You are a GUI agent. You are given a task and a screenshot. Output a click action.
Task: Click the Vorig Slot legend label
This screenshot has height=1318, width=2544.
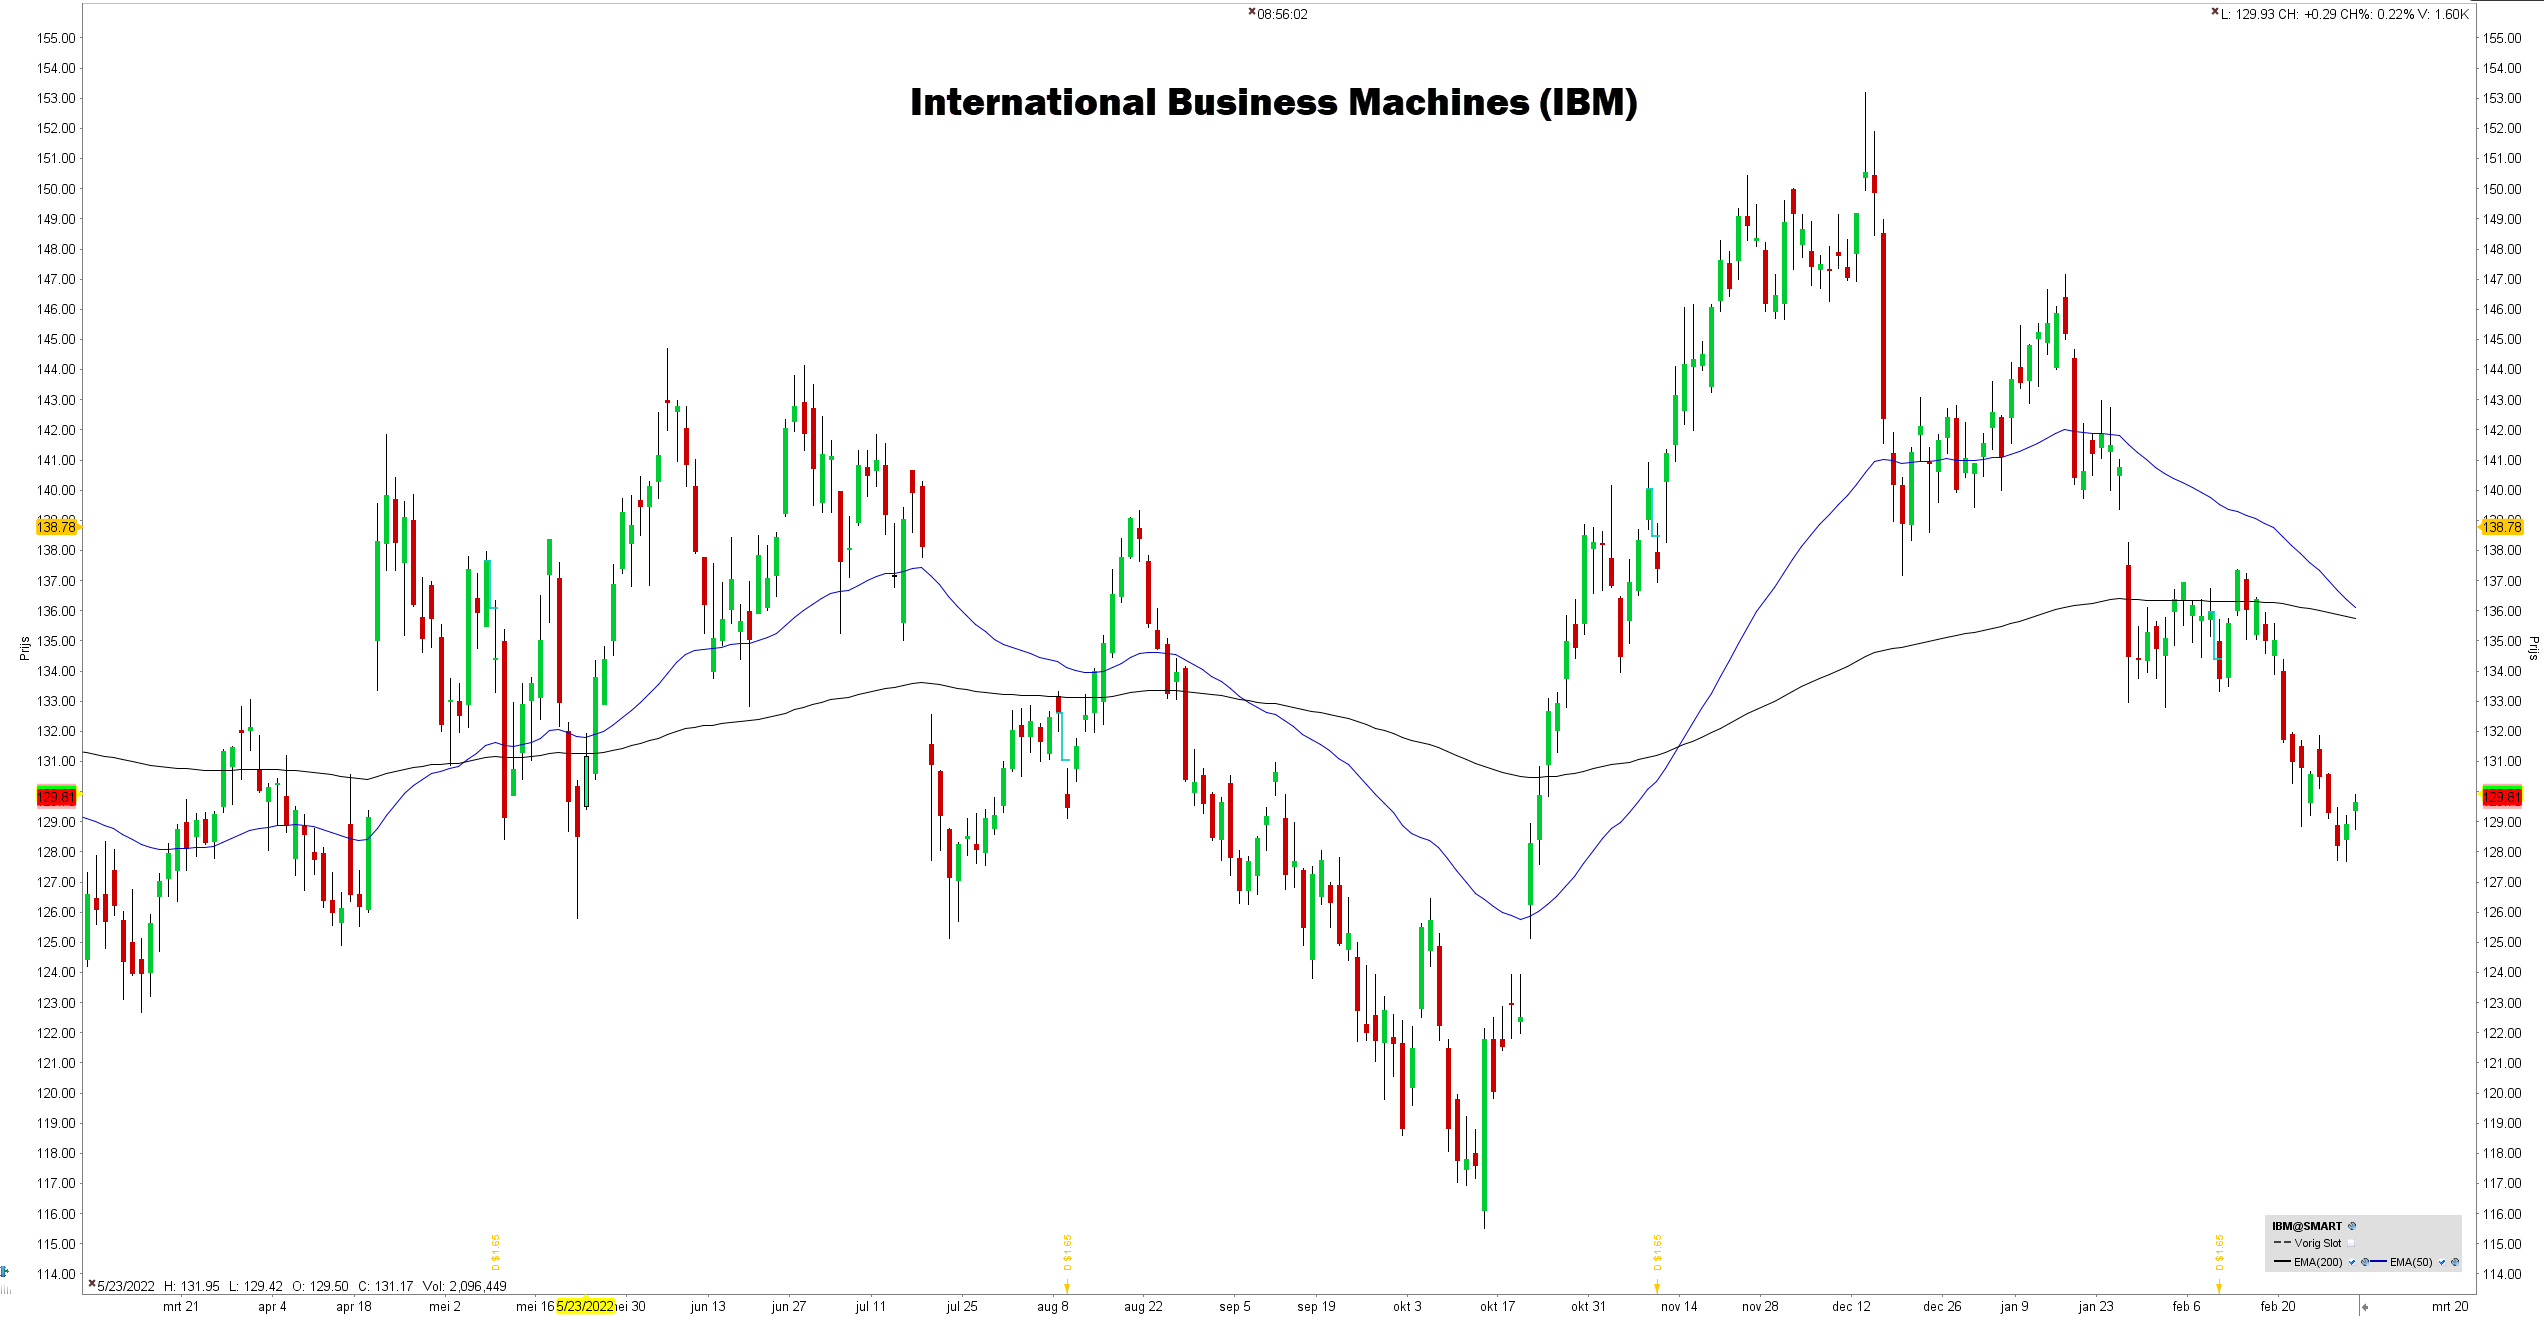[2318, 1243]
